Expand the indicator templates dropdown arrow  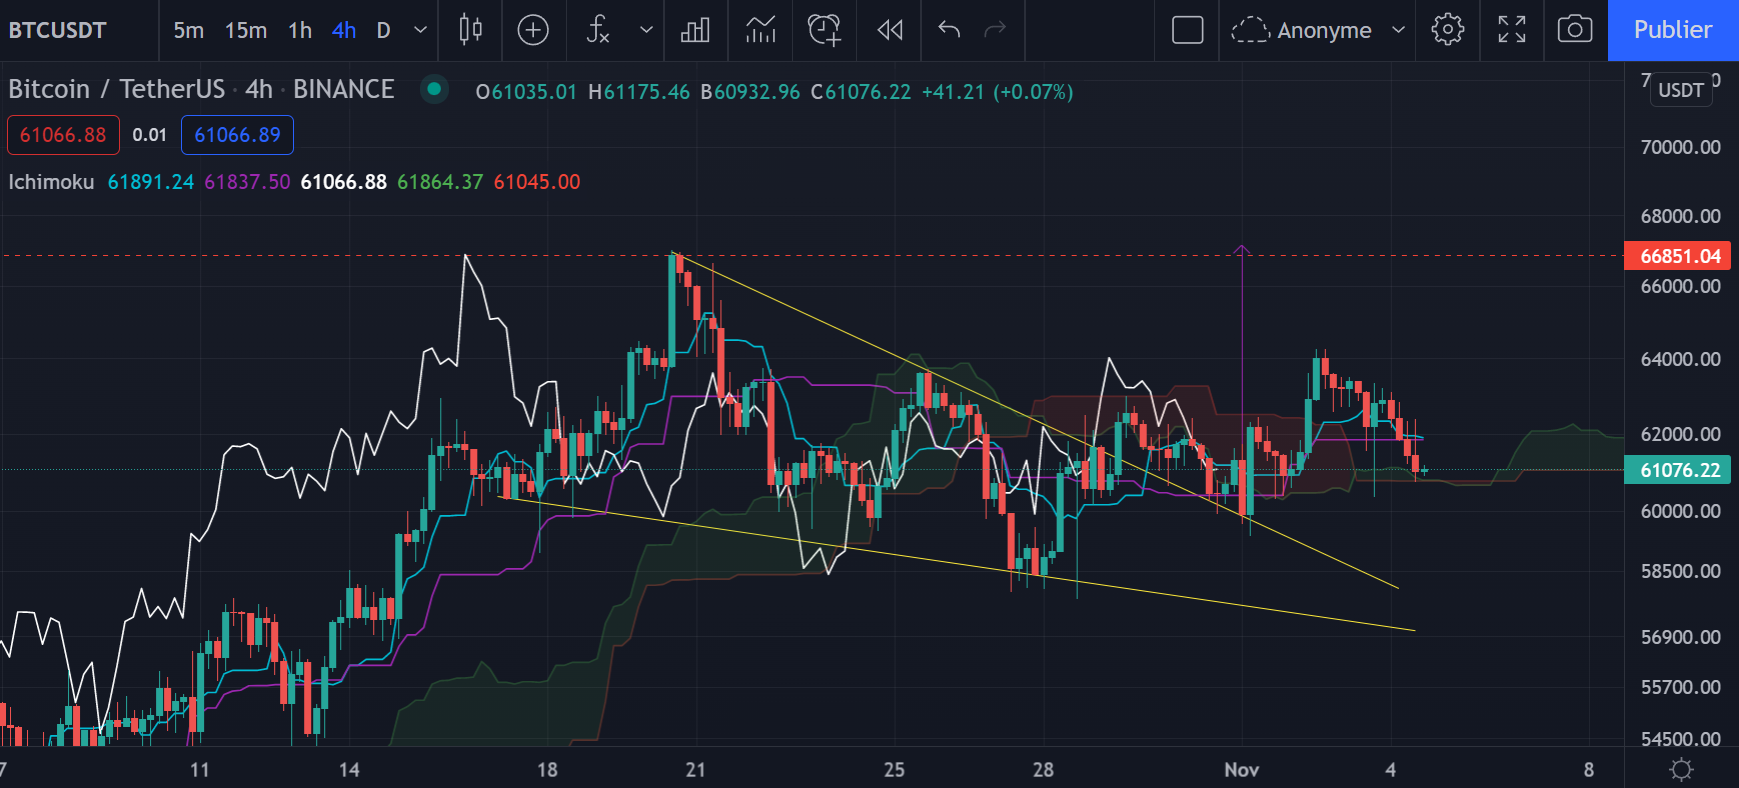click(646, 30)
